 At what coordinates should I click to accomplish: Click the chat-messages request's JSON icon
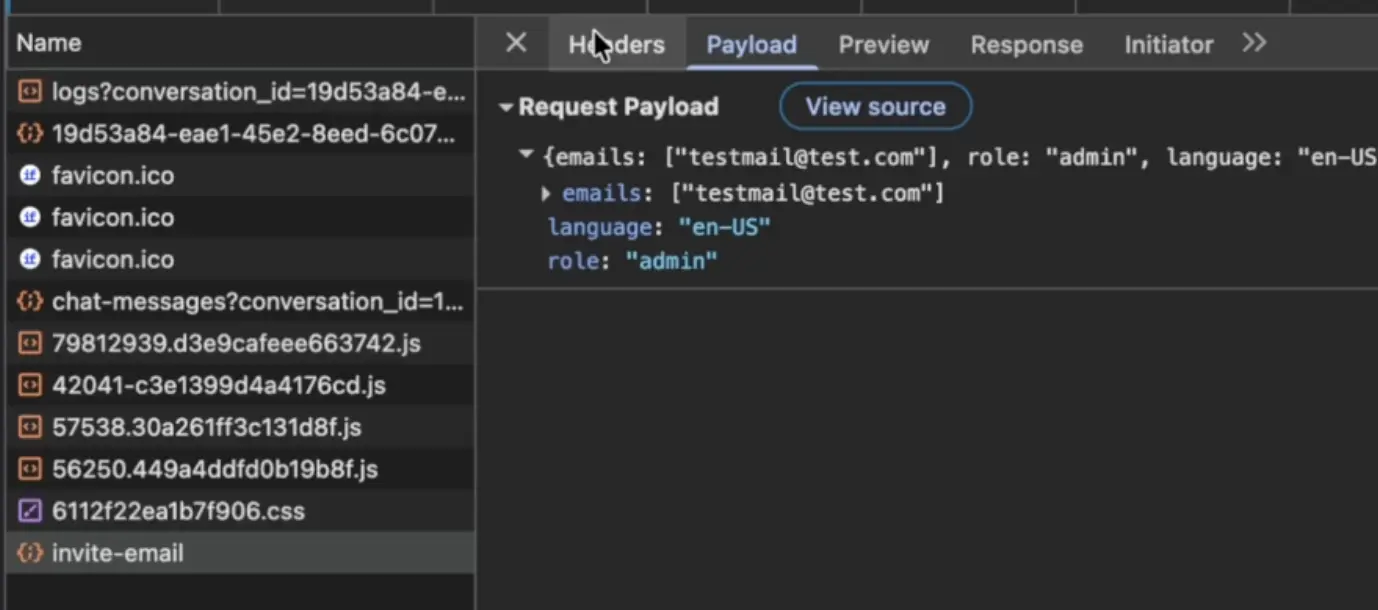pos(31,301)
